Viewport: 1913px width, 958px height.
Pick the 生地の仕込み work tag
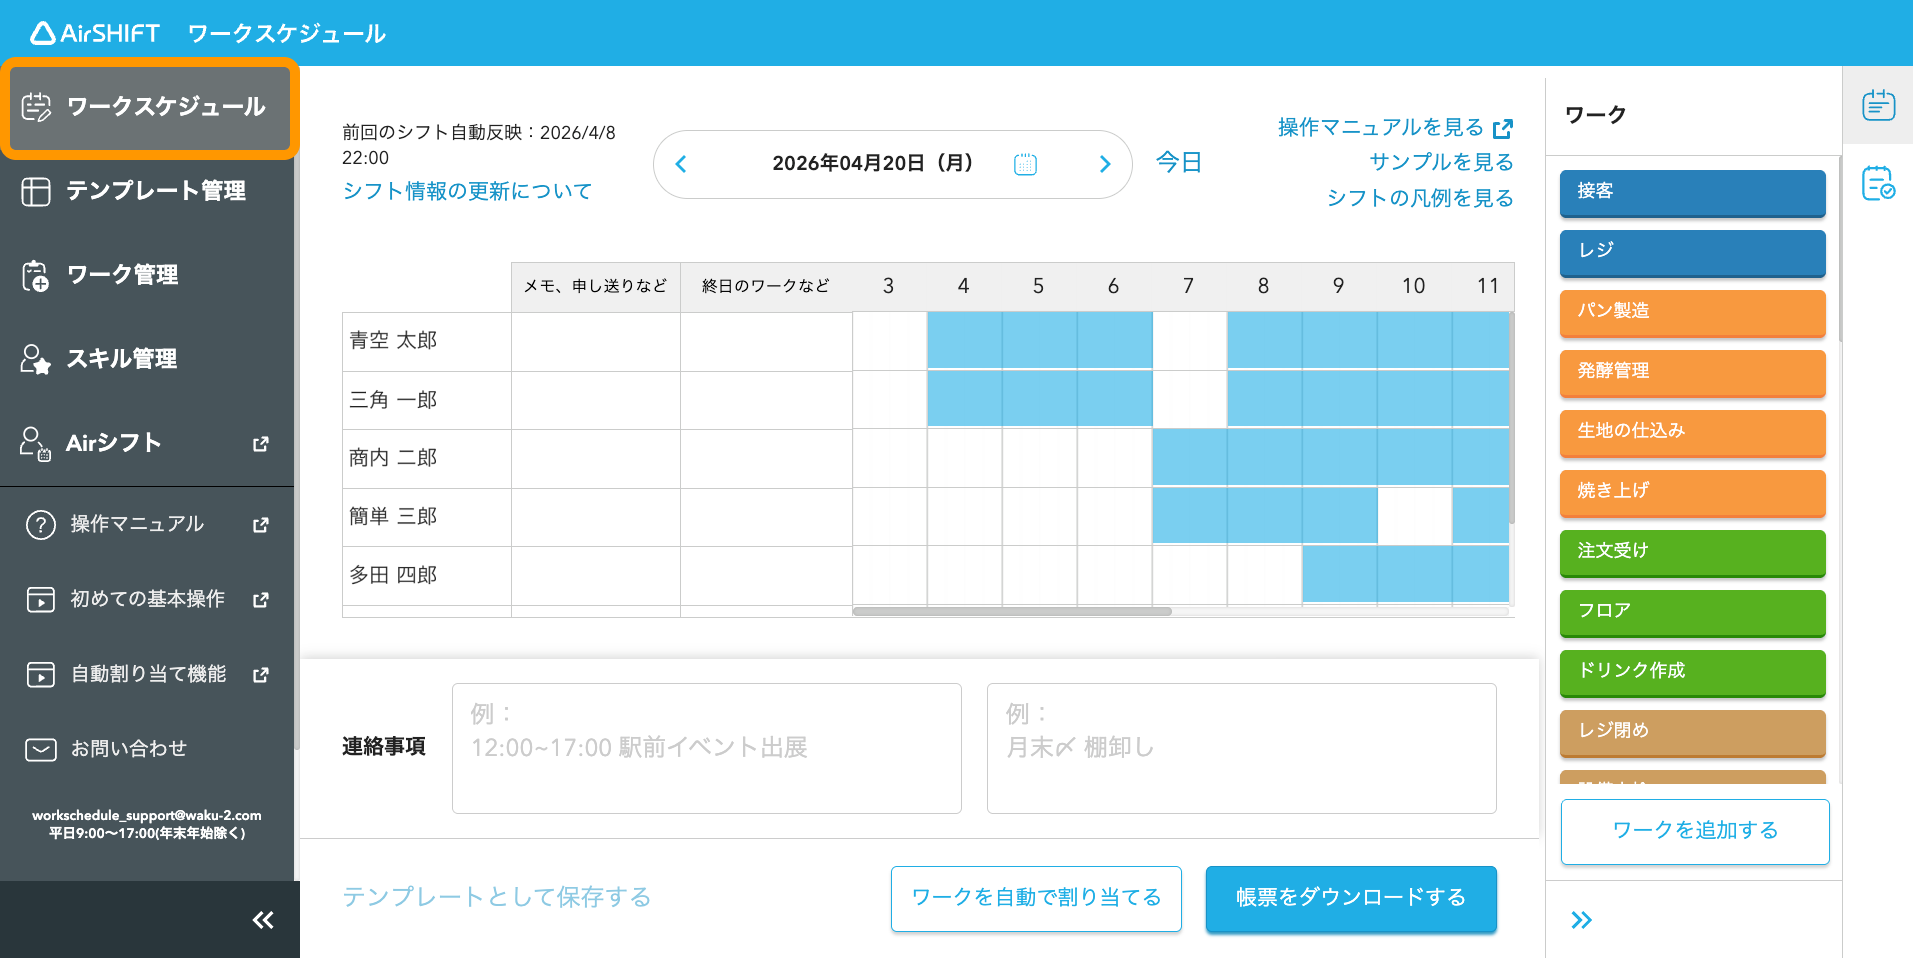point(1692,433)
